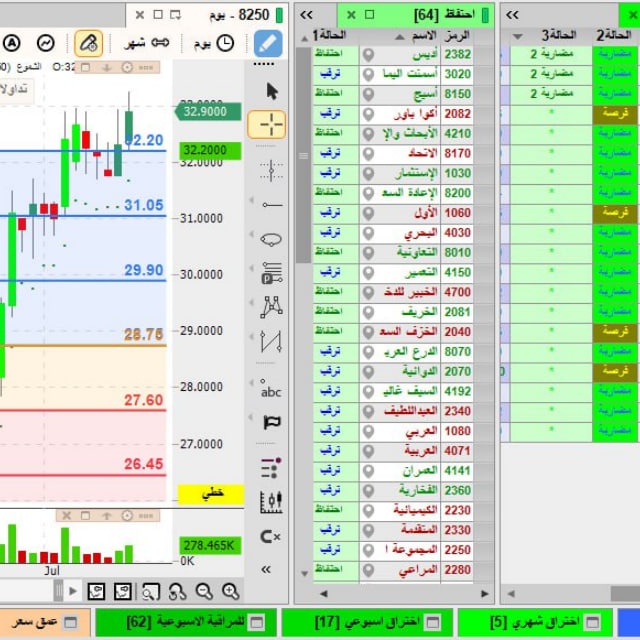Click the watchlist vertical scrollbar thumb
Screen dimensions: 640x640
303,155
